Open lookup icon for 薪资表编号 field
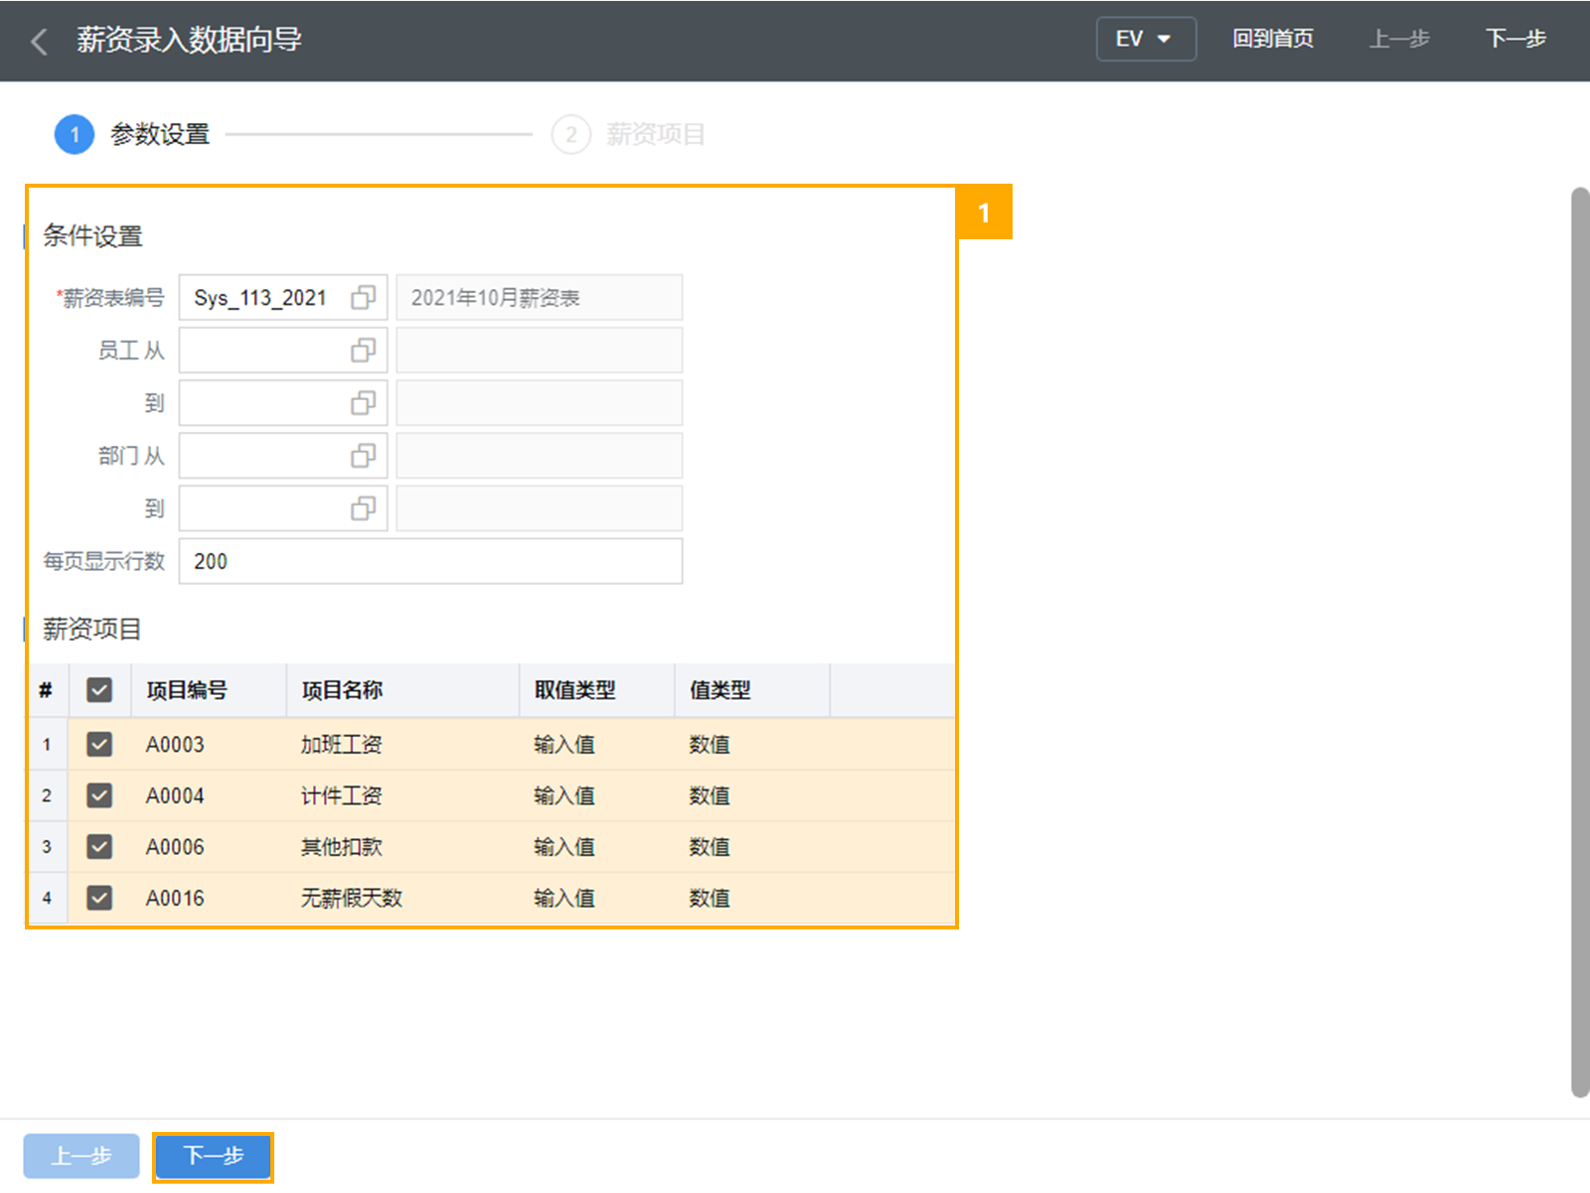This screenshot has width=1590, height=1193. pos(363,298)
